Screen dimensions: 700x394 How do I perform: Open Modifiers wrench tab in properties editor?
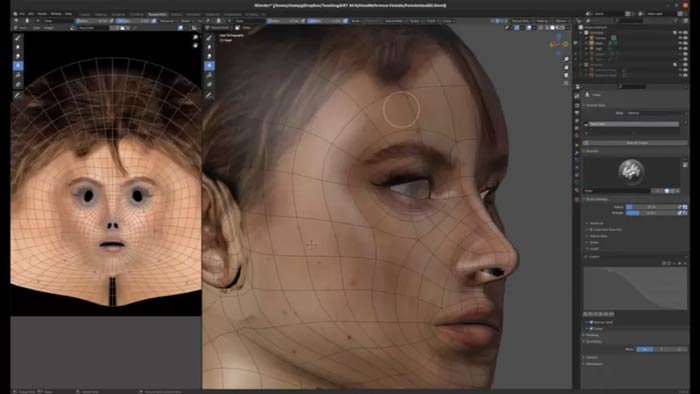pyautogui.click(x=577, y=153)
